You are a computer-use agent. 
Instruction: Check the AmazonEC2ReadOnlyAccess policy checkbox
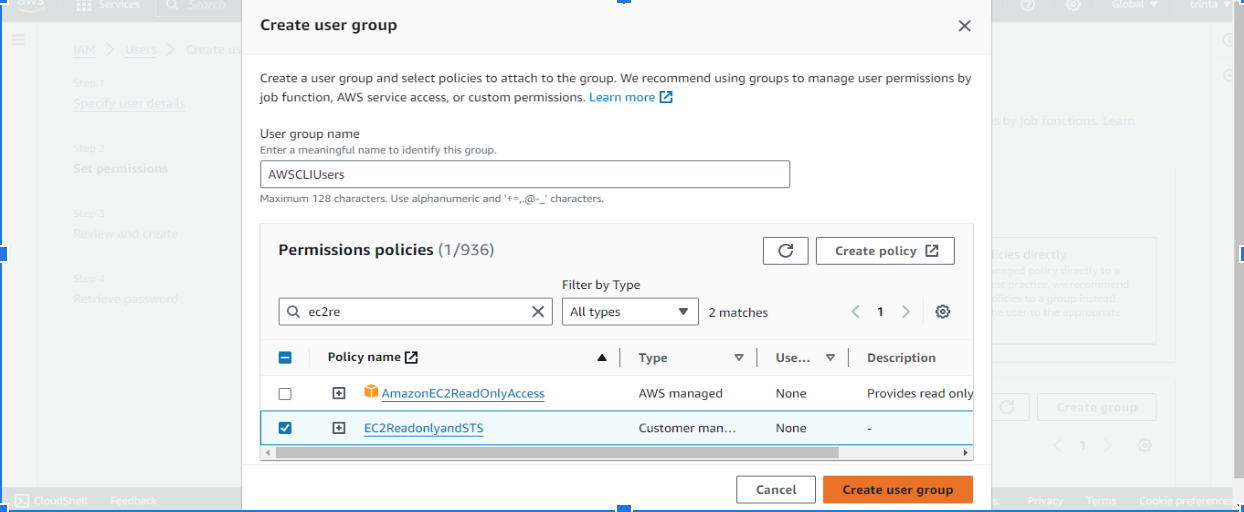tap(285, 394)
